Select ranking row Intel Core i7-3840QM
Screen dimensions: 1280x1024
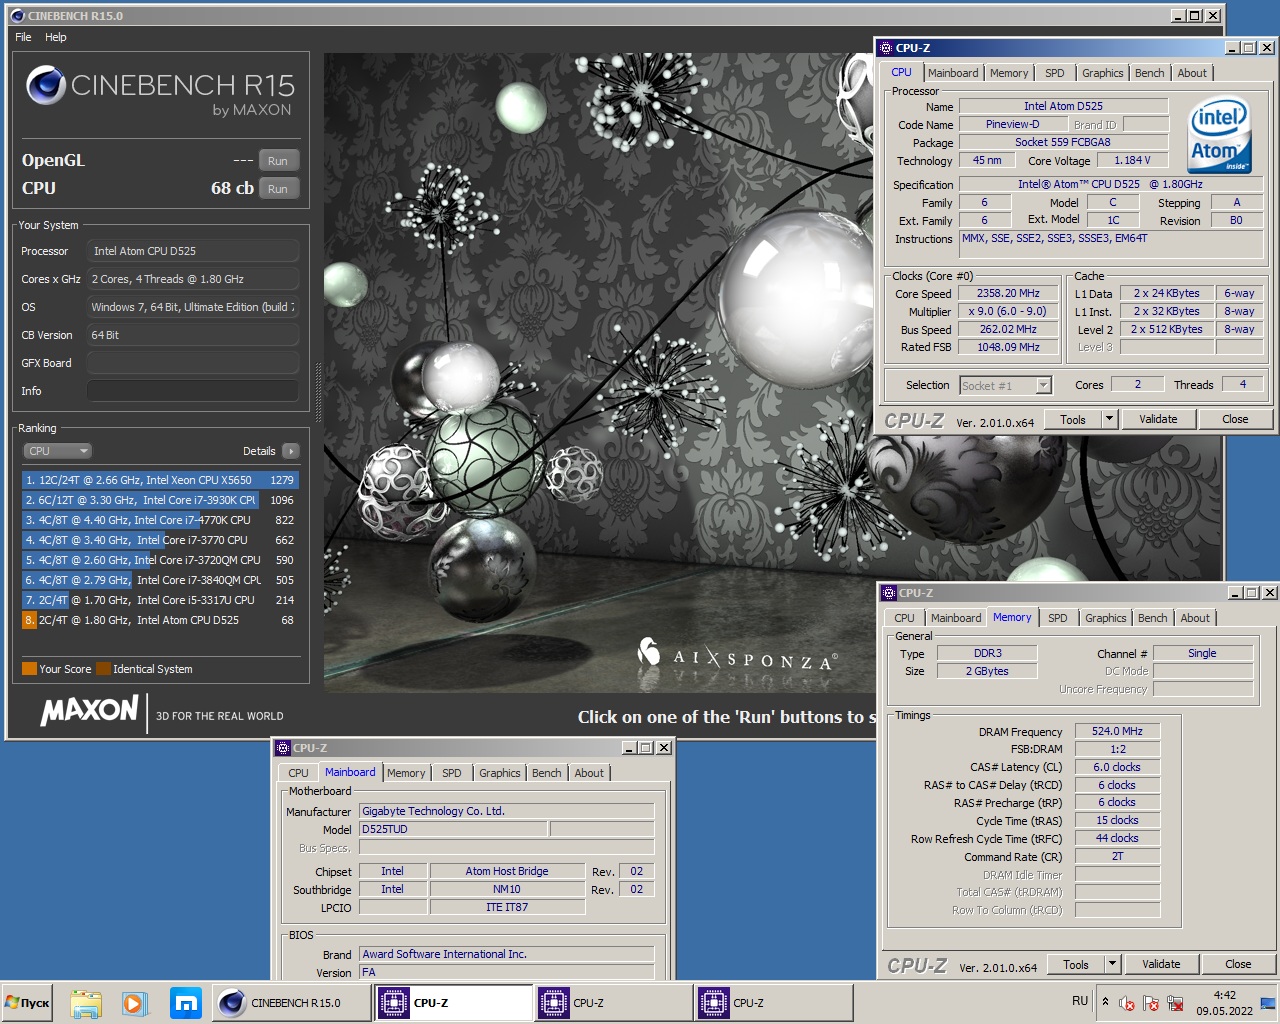pos(160,580)
